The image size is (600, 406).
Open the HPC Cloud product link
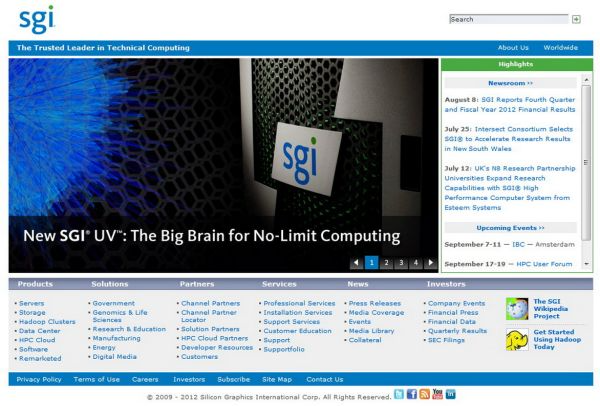pos(37,340)
